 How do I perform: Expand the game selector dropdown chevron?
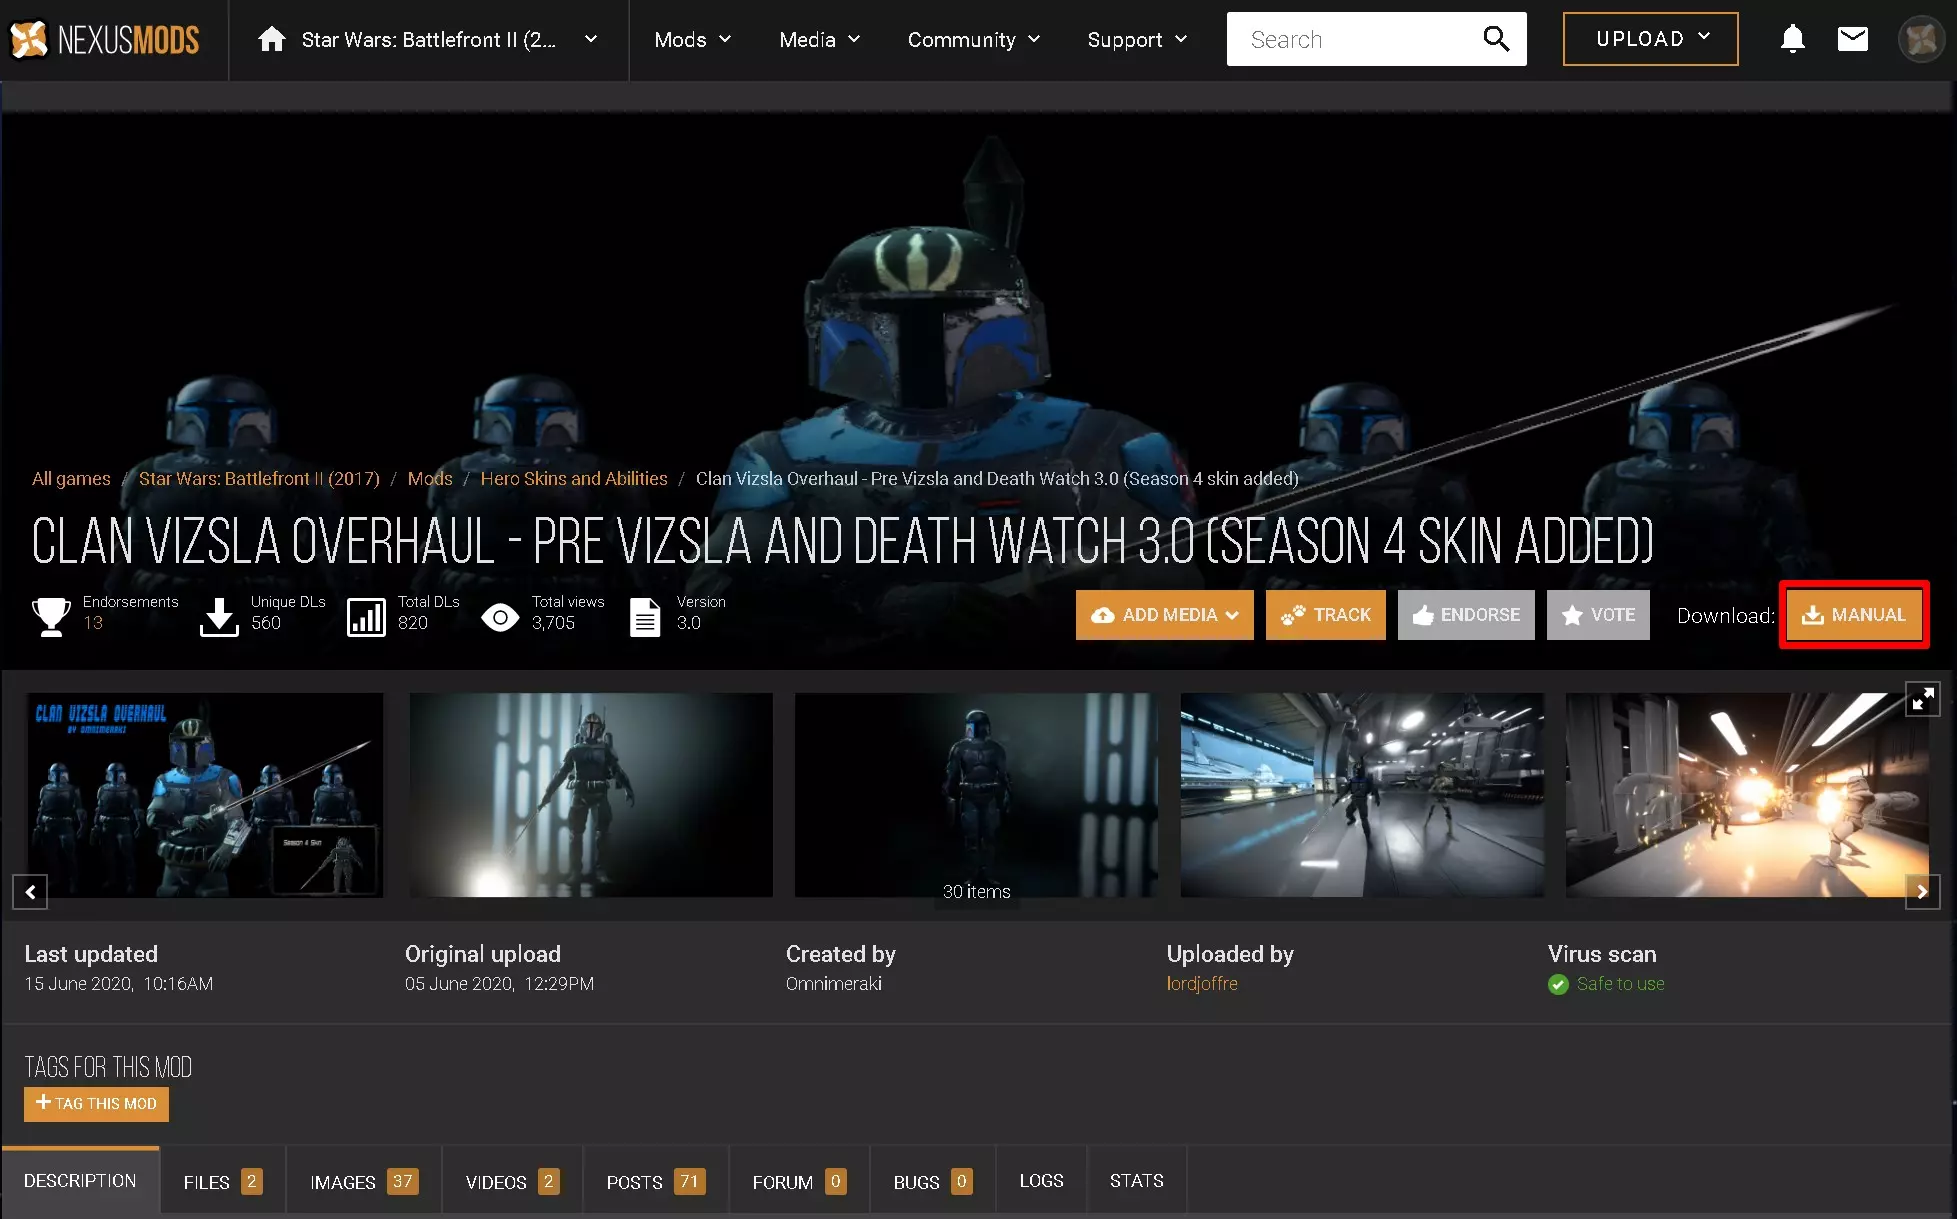[x=591, y=39]
